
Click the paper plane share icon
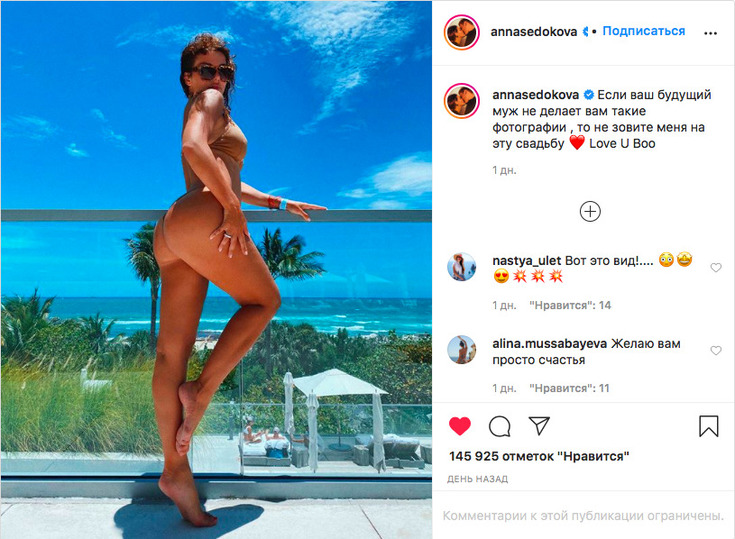[539, 425]
